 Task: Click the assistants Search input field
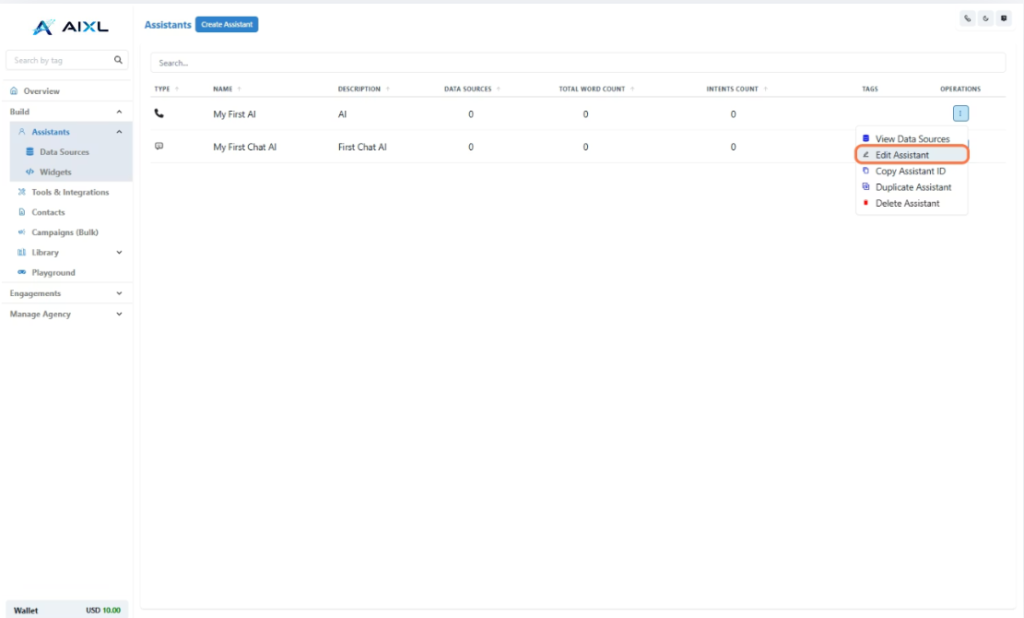[577, 63]
